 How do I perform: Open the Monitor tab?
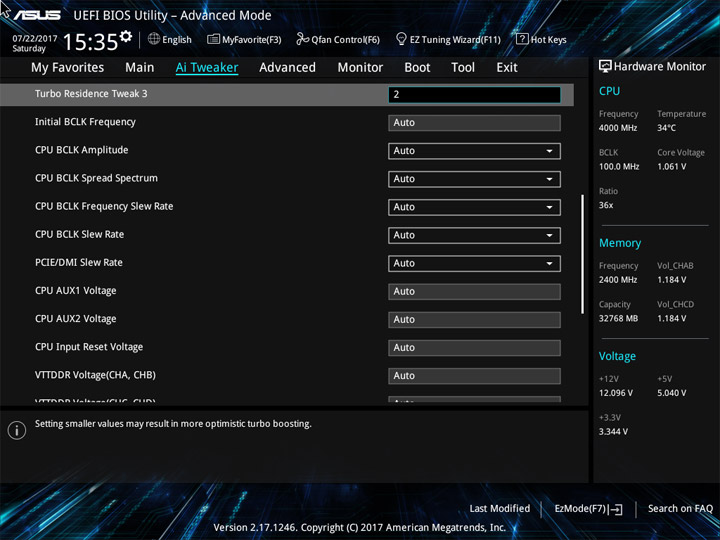tap(360, 68)
